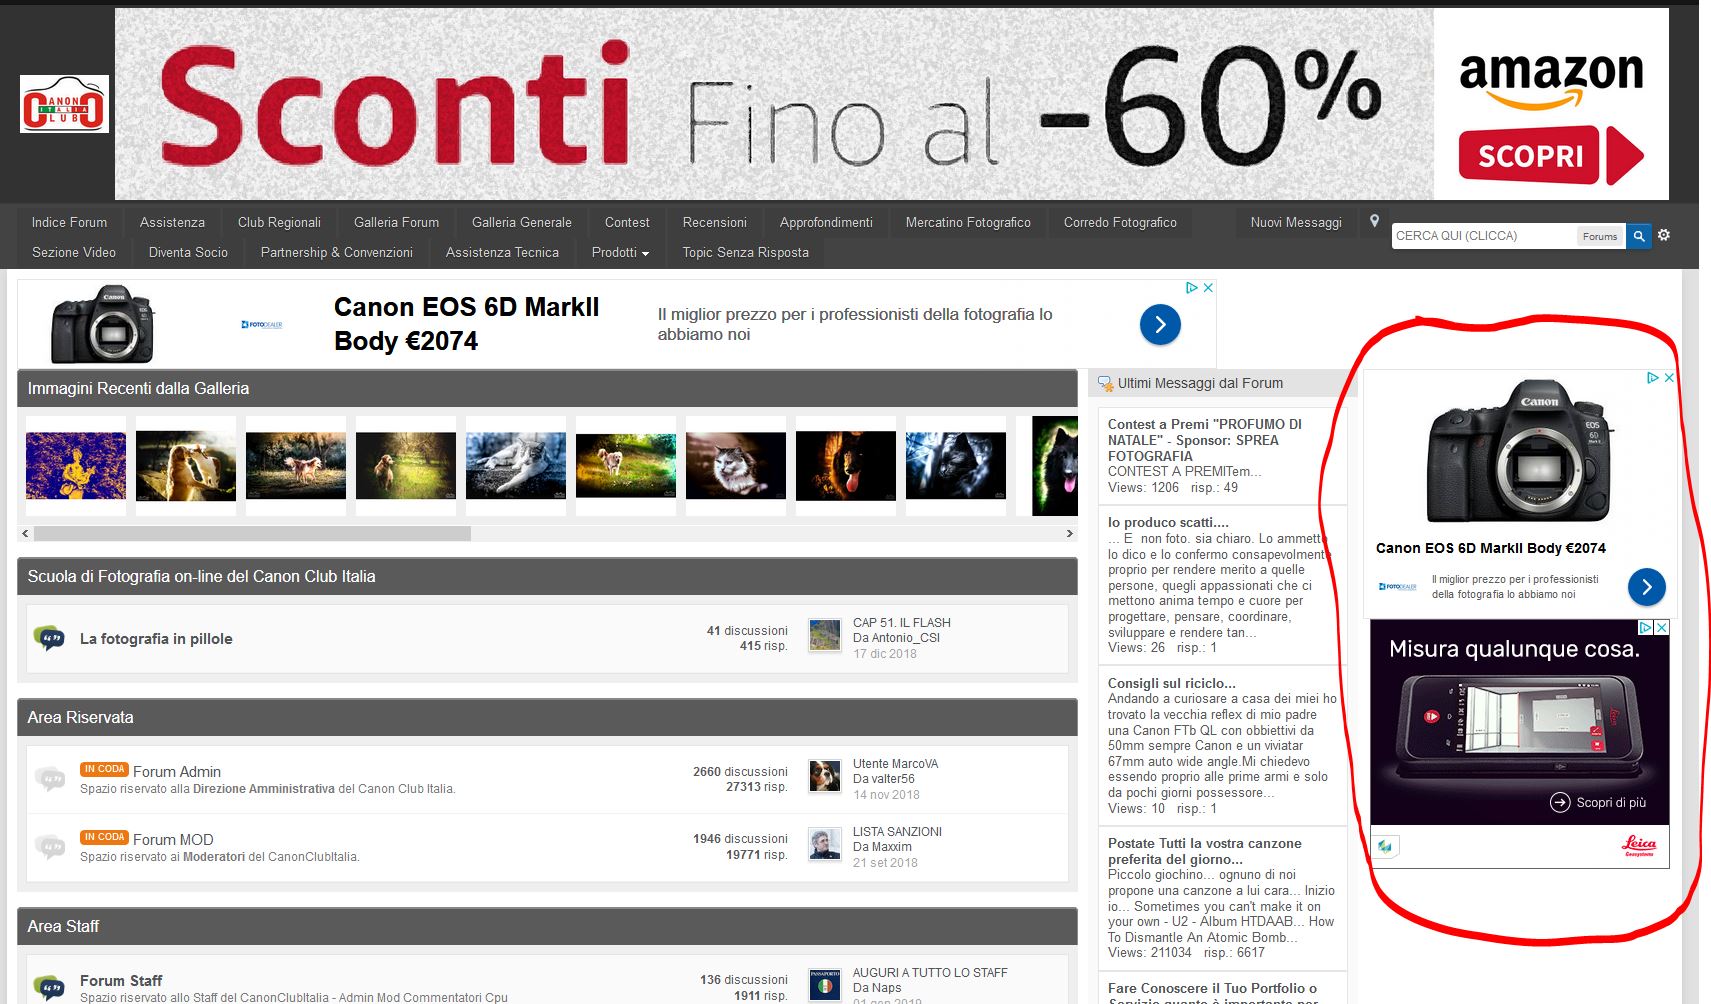Open the black wolf gallery thumbnail
The height and width of the screenshot is (1004, 1711).
(956, 466)
